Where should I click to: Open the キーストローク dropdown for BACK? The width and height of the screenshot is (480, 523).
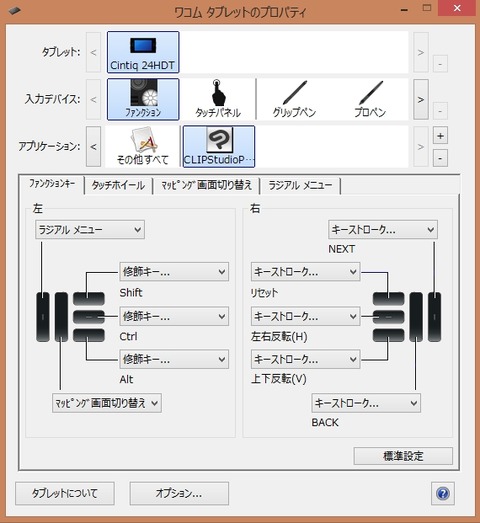point(366,403)
